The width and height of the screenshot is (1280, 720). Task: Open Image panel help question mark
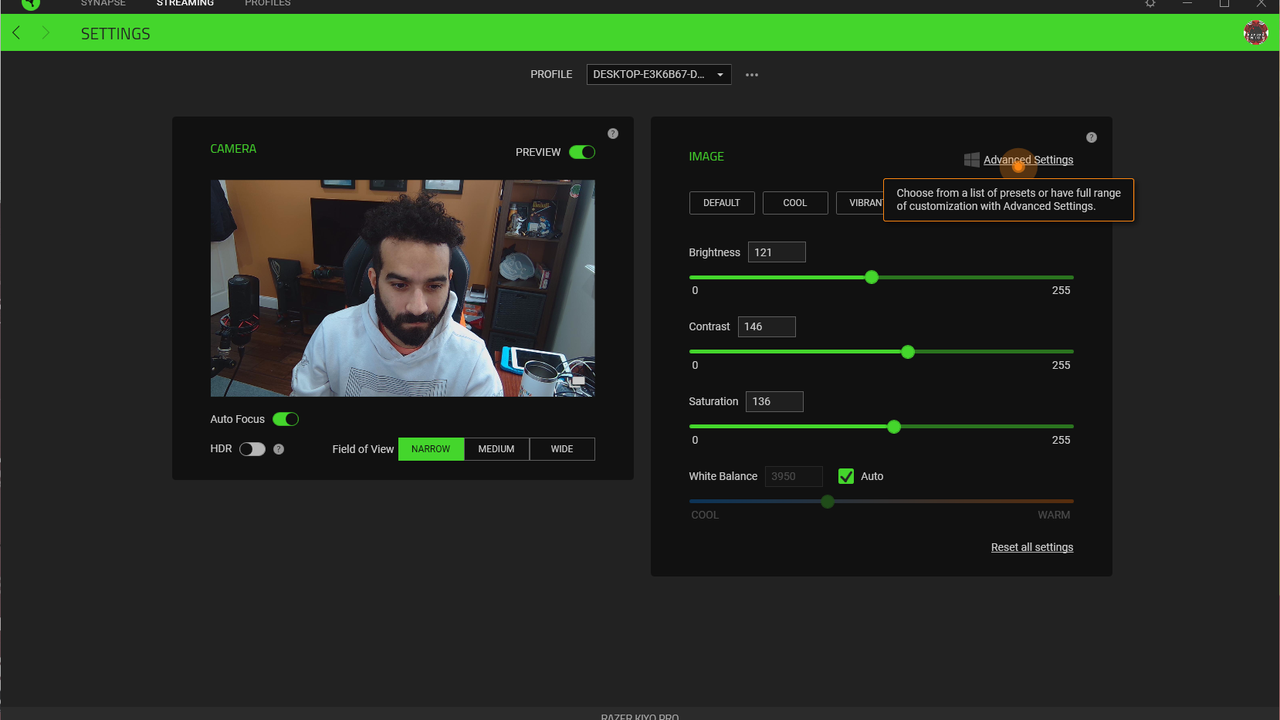pyautogui.click(x=1091, y=138)
